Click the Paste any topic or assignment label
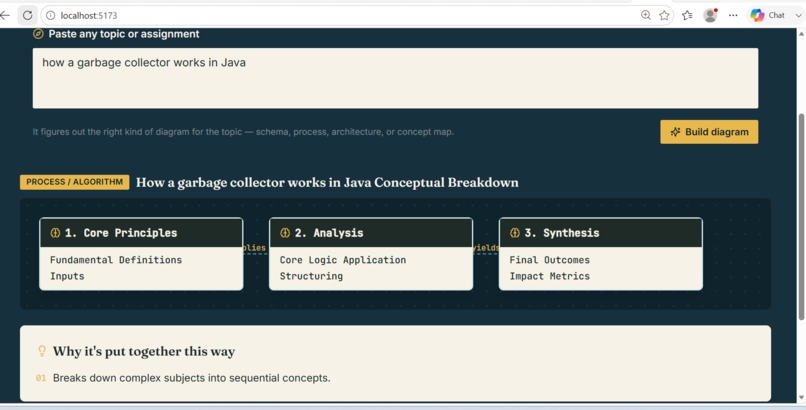This screenshot has height=410, width=806. click(x=124, y=34)
